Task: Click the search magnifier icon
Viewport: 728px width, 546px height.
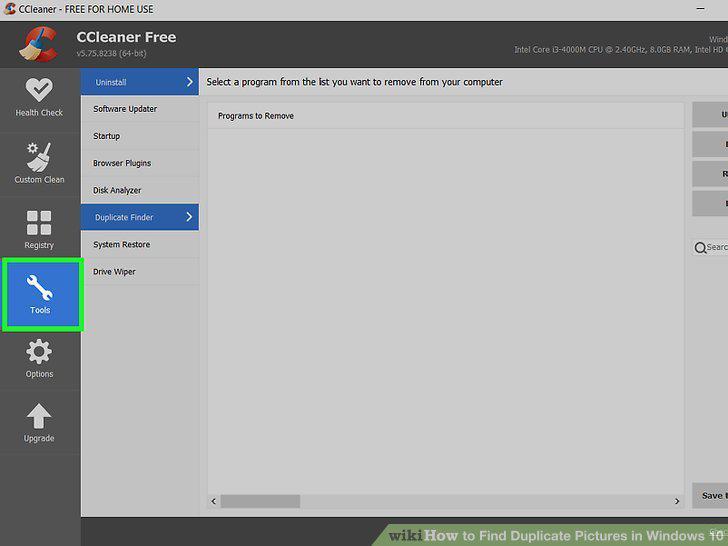Action: [x=700, y=248]
